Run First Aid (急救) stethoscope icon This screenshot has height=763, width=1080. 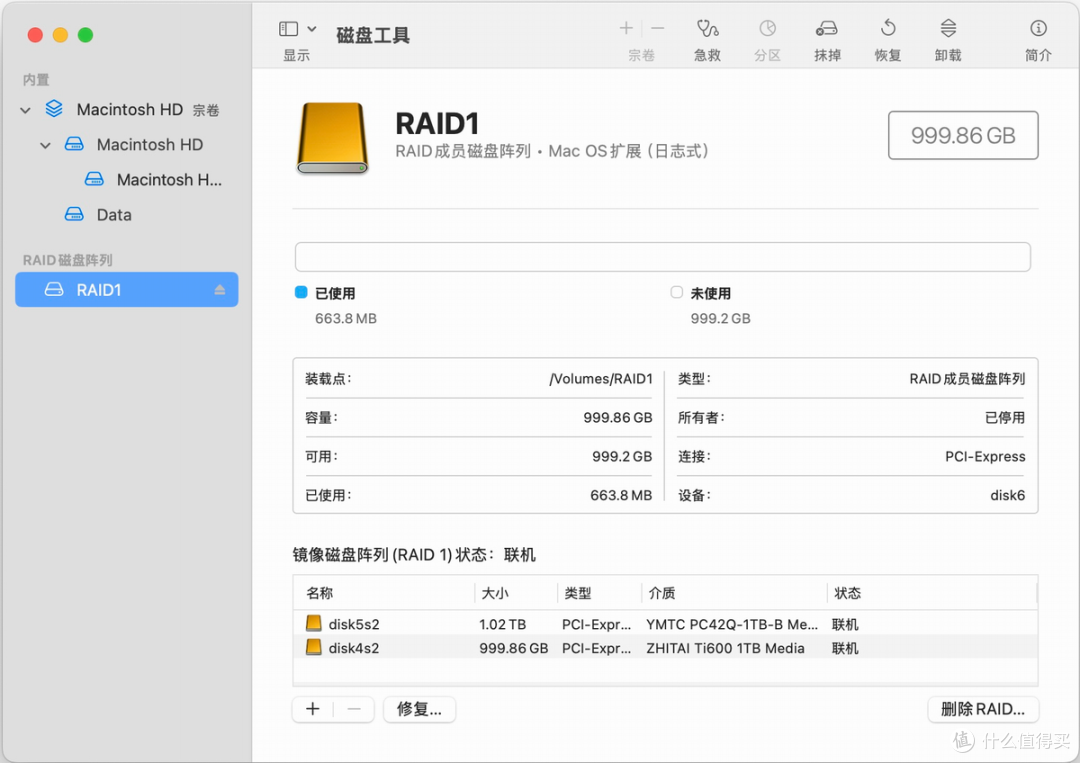(707, 28)
